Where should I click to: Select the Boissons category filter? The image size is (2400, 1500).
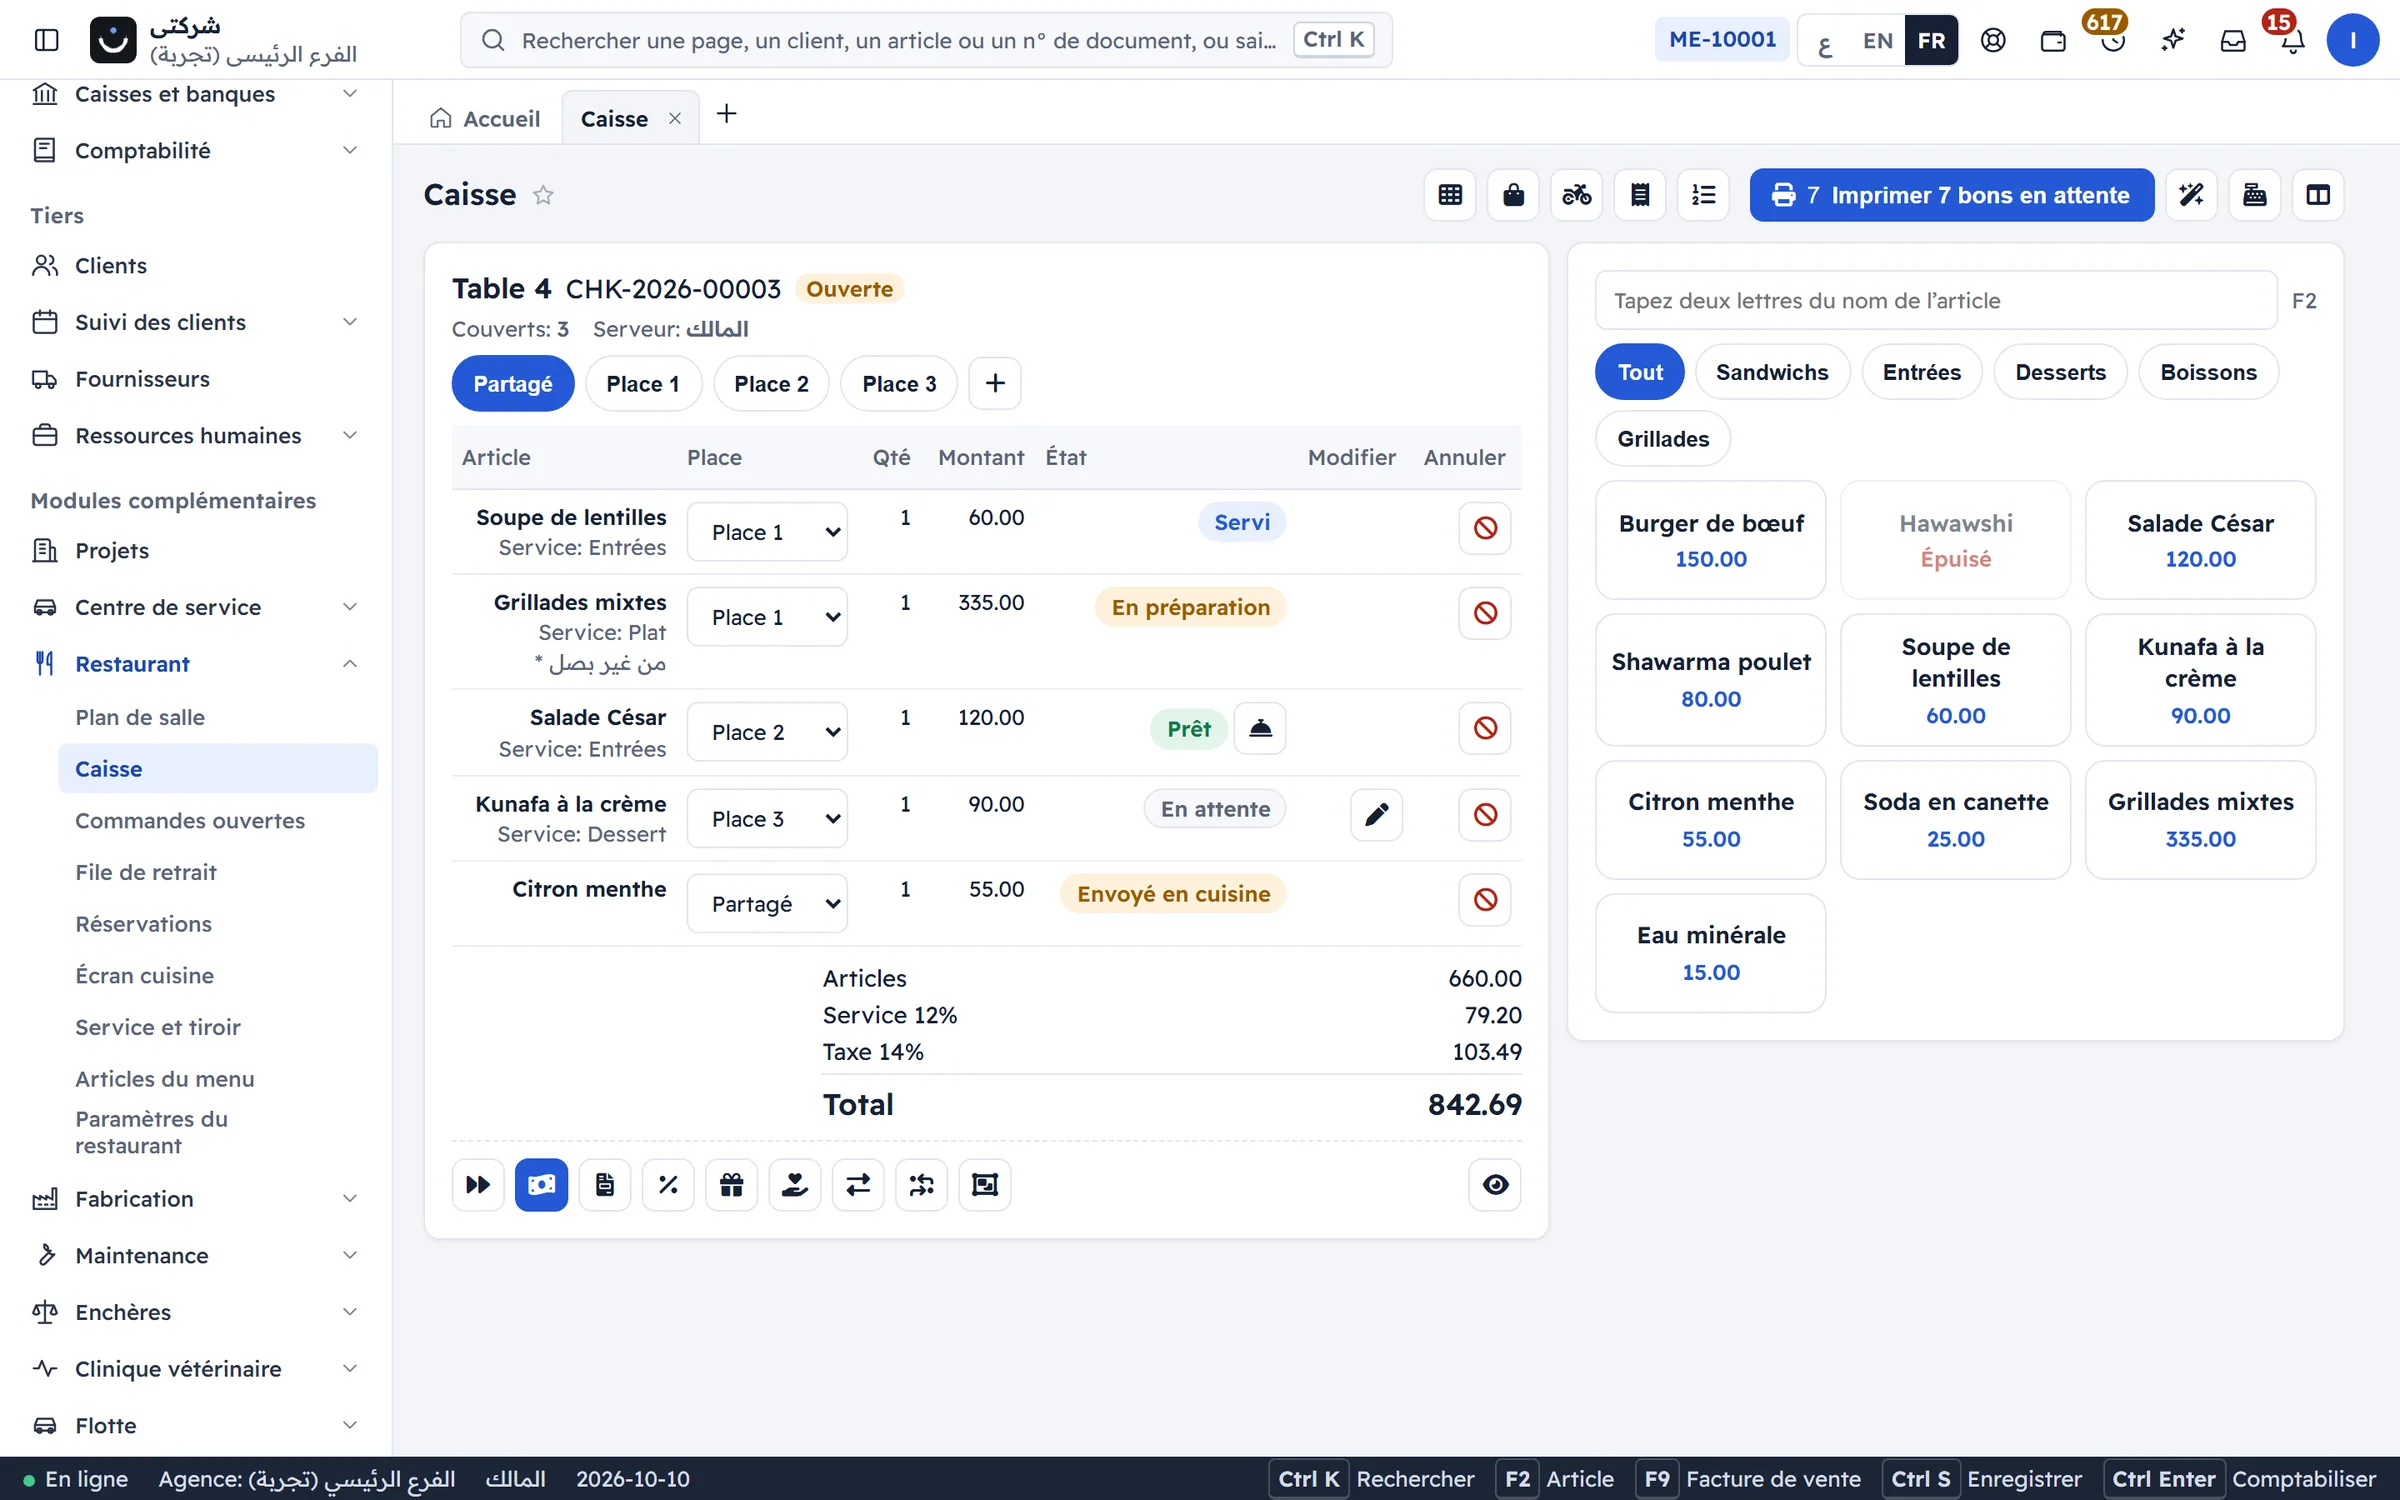(2208, 372)
